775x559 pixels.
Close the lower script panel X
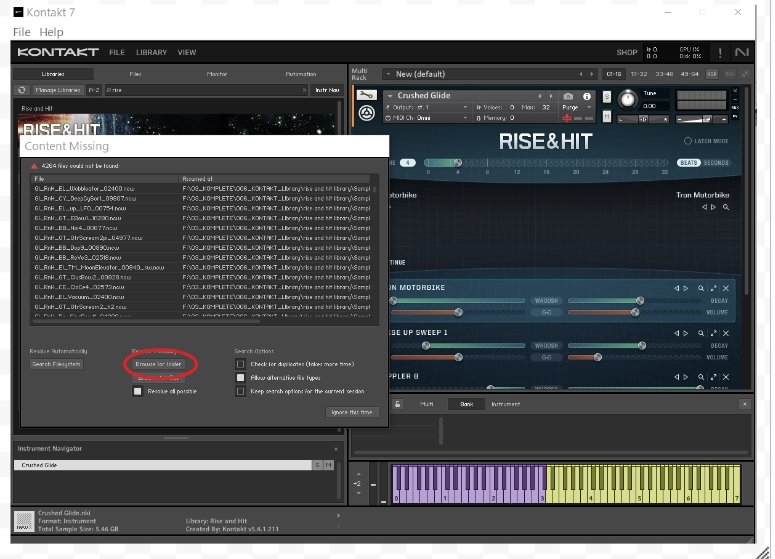point(745,404)
